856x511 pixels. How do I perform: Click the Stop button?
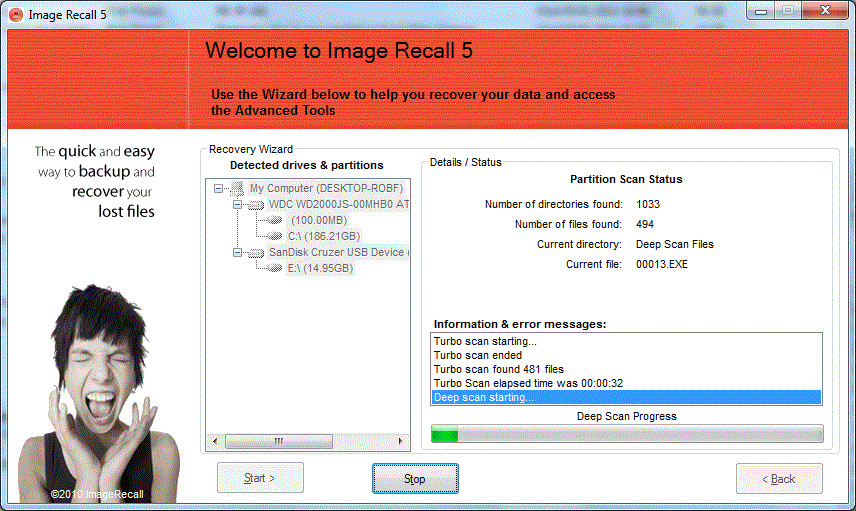(415, 479)
